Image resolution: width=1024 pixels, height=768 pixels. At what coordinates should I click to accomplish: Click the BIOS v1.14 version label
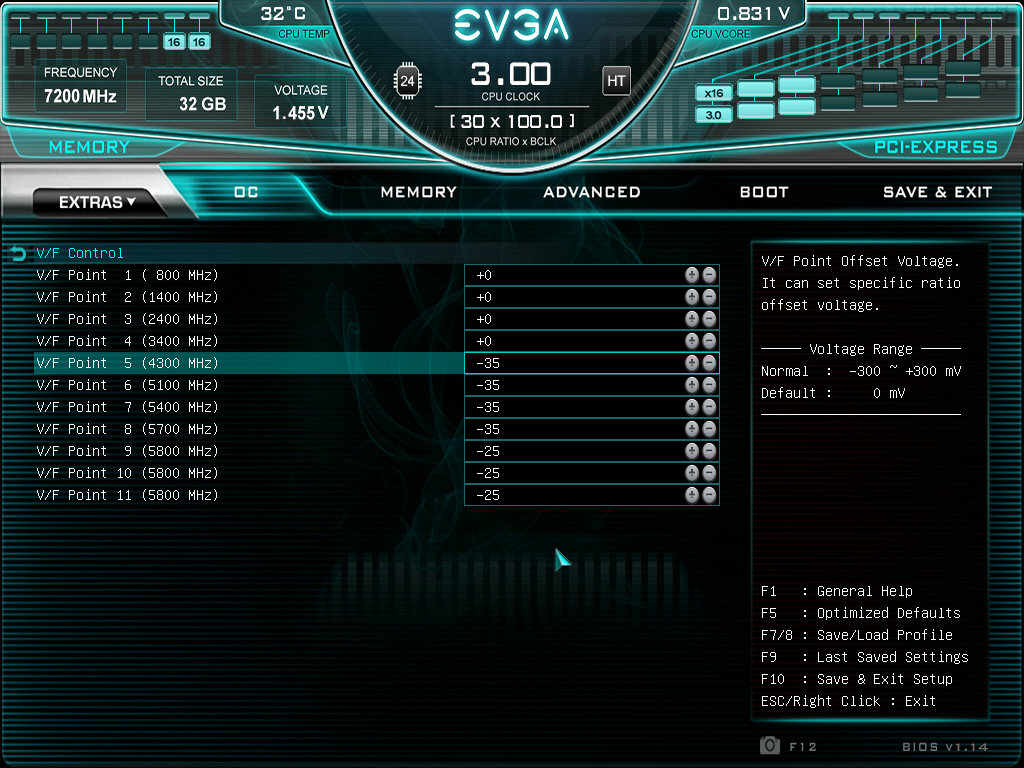click(945, 746)
